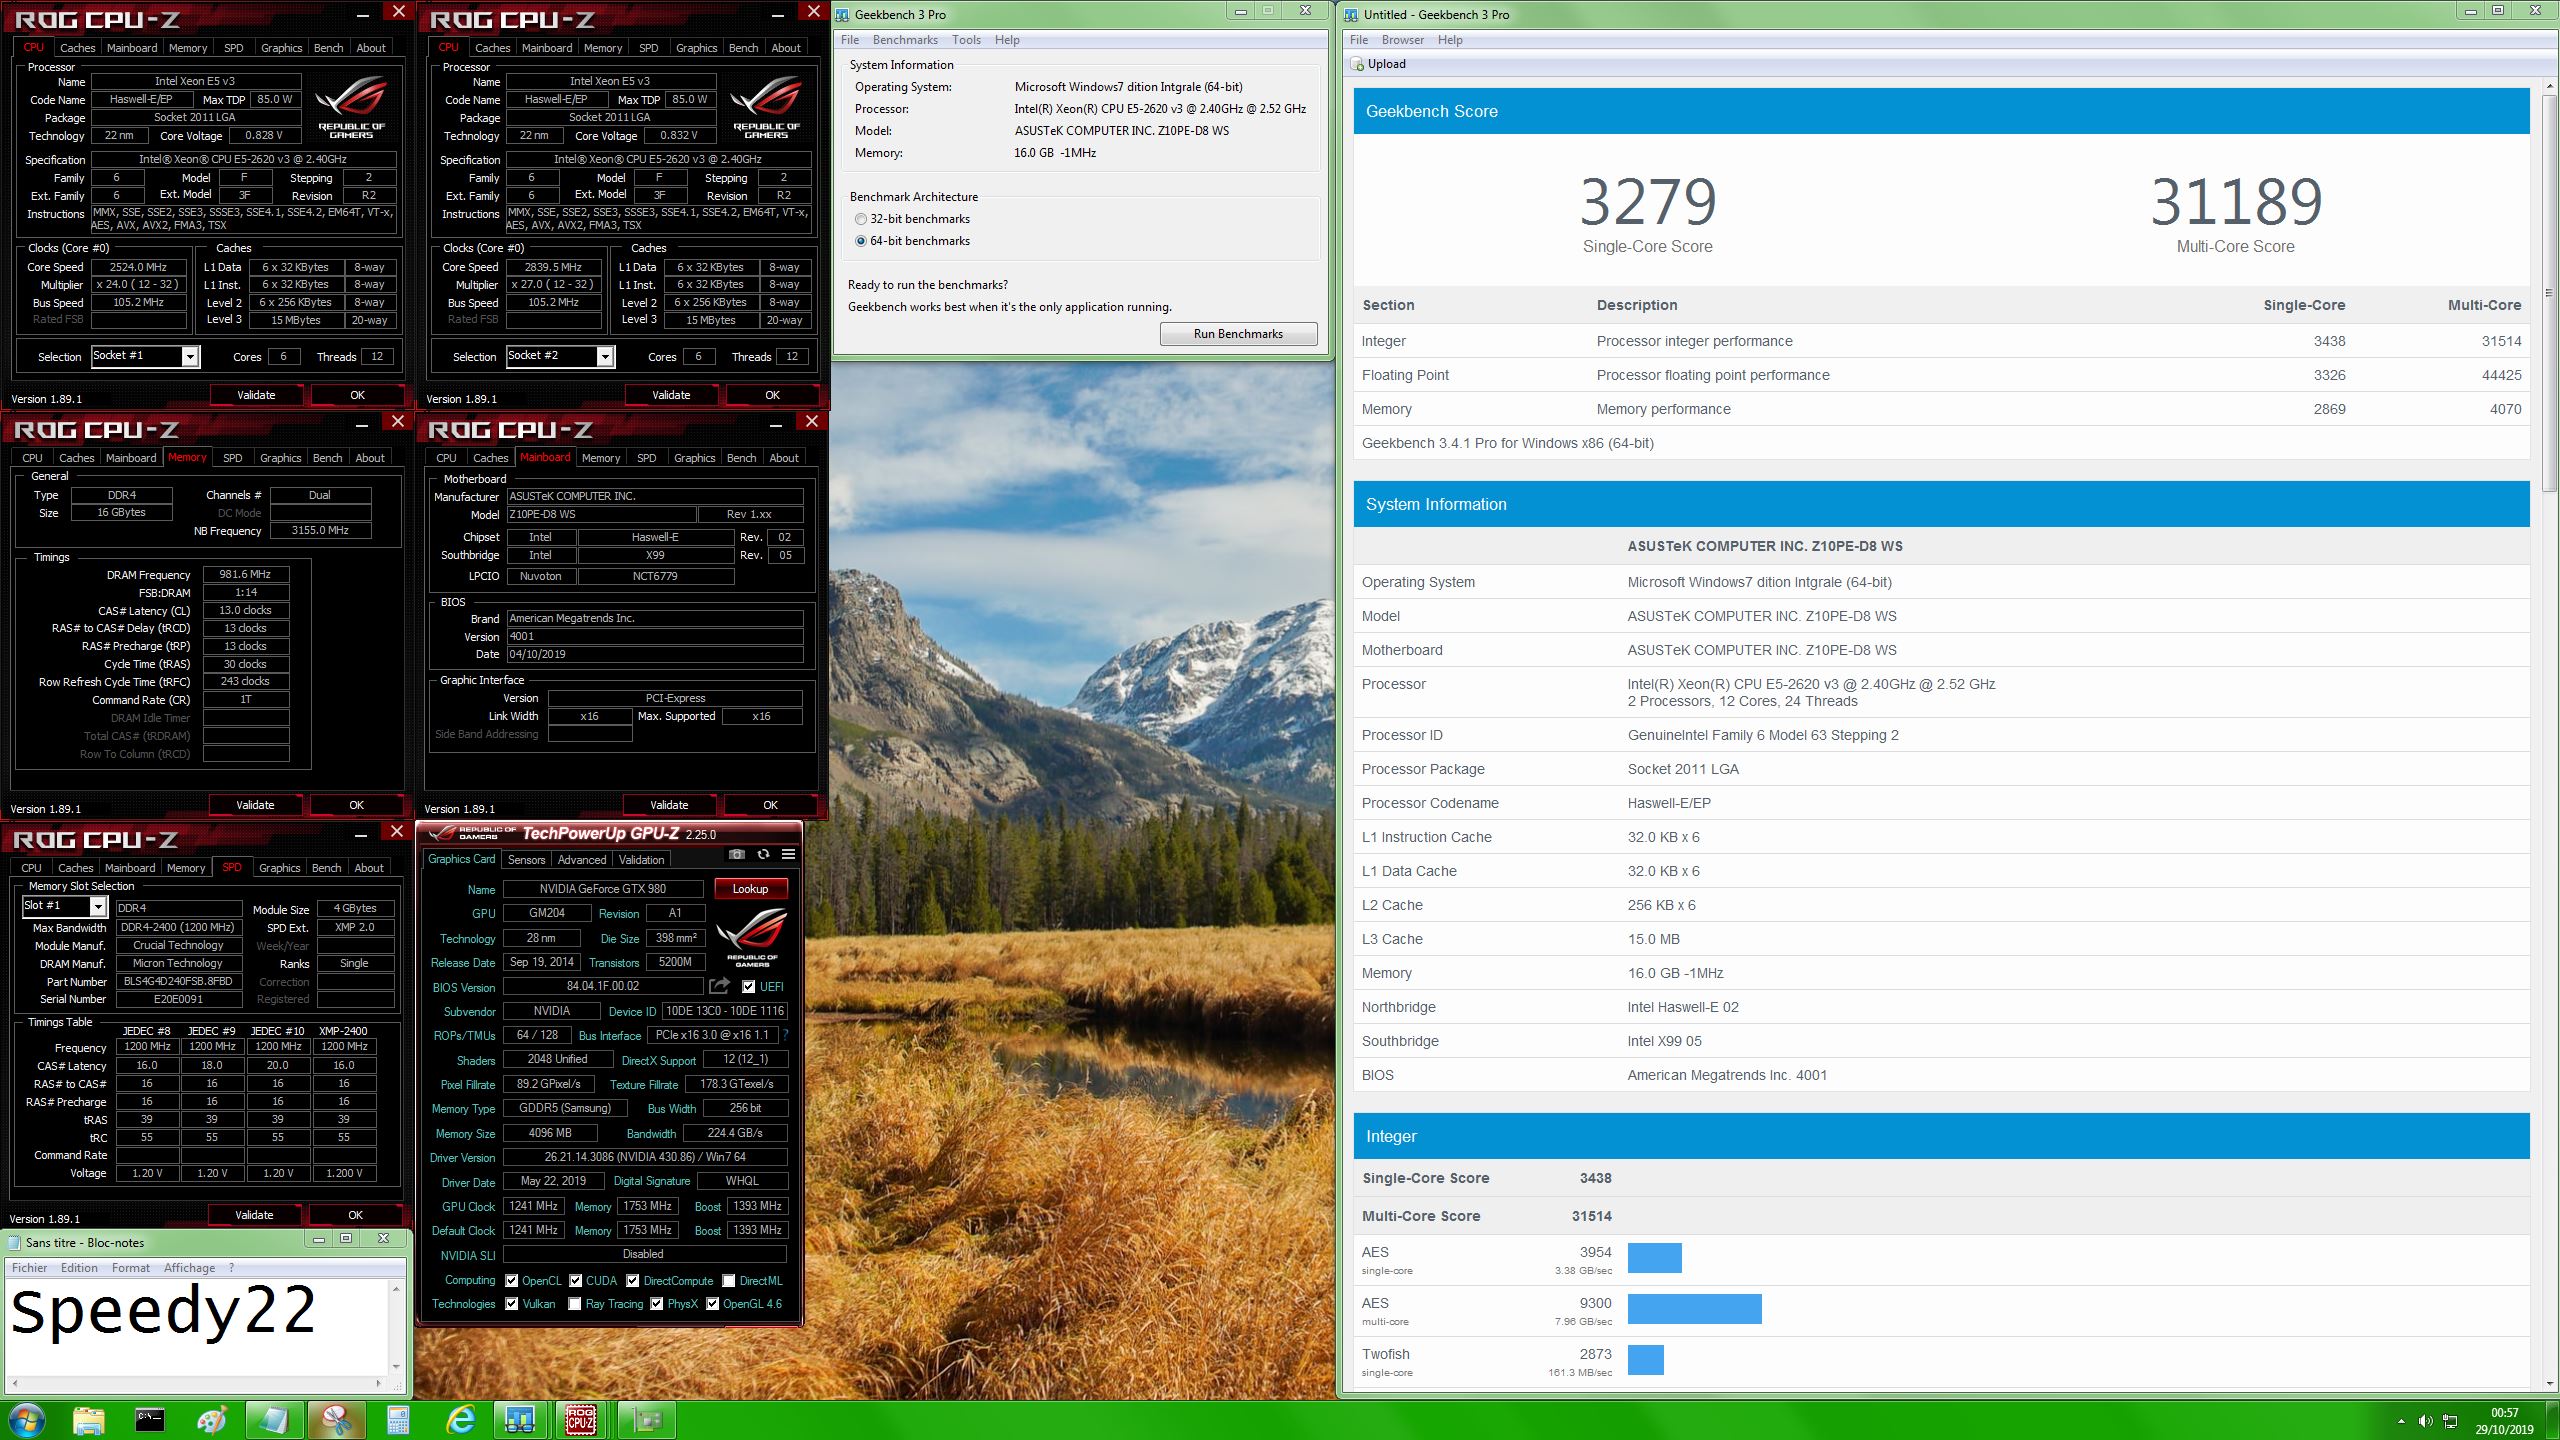The image size is (2560, 1440).
Task: Click Validate in the CPU-Z Memory window
Action: [255, 805]
